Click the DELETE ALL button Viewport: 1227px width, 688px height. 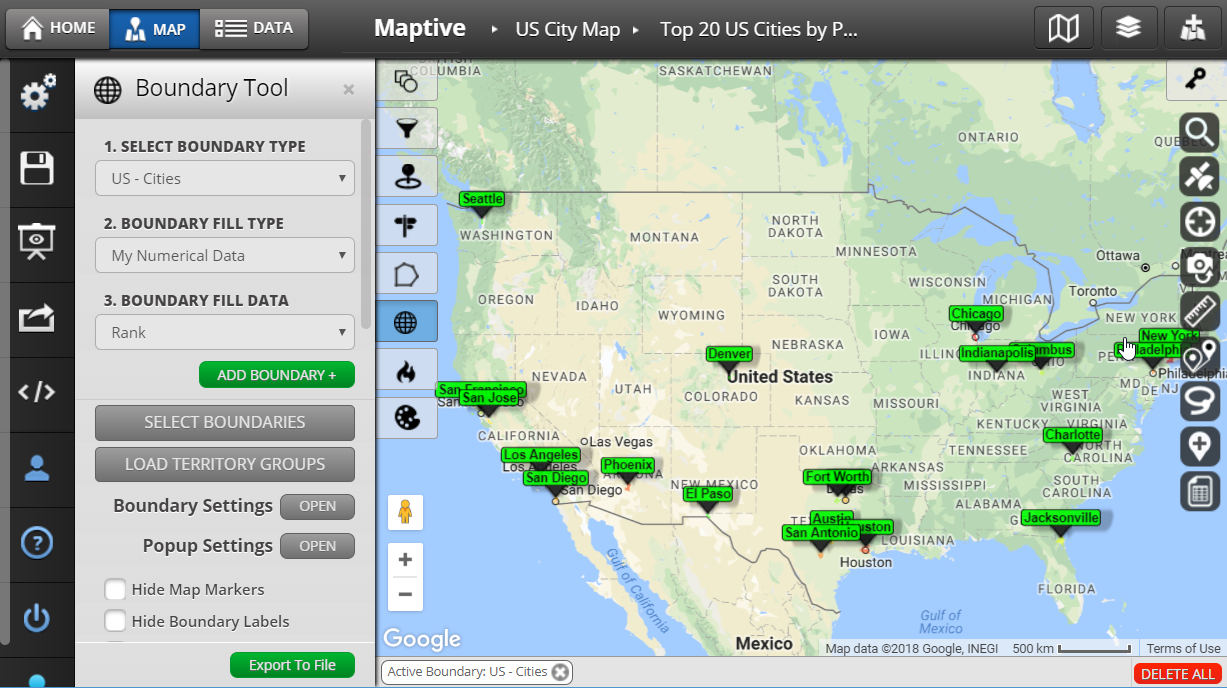tap(1178, 674)
